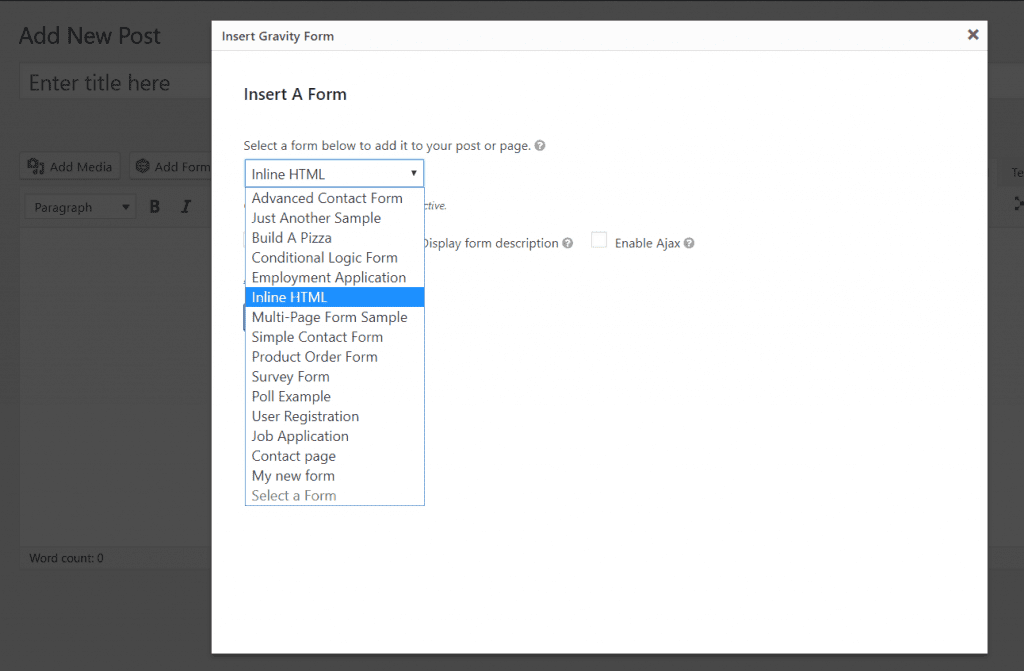Toggle italic formatting in editor toolbar
The image size is (1024, 671).
tap(186, 207)
